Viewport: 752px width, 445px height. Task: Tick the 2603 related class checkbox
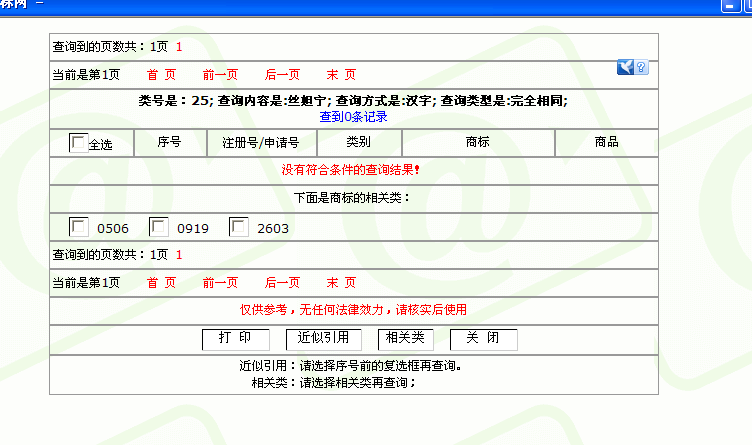238,227
